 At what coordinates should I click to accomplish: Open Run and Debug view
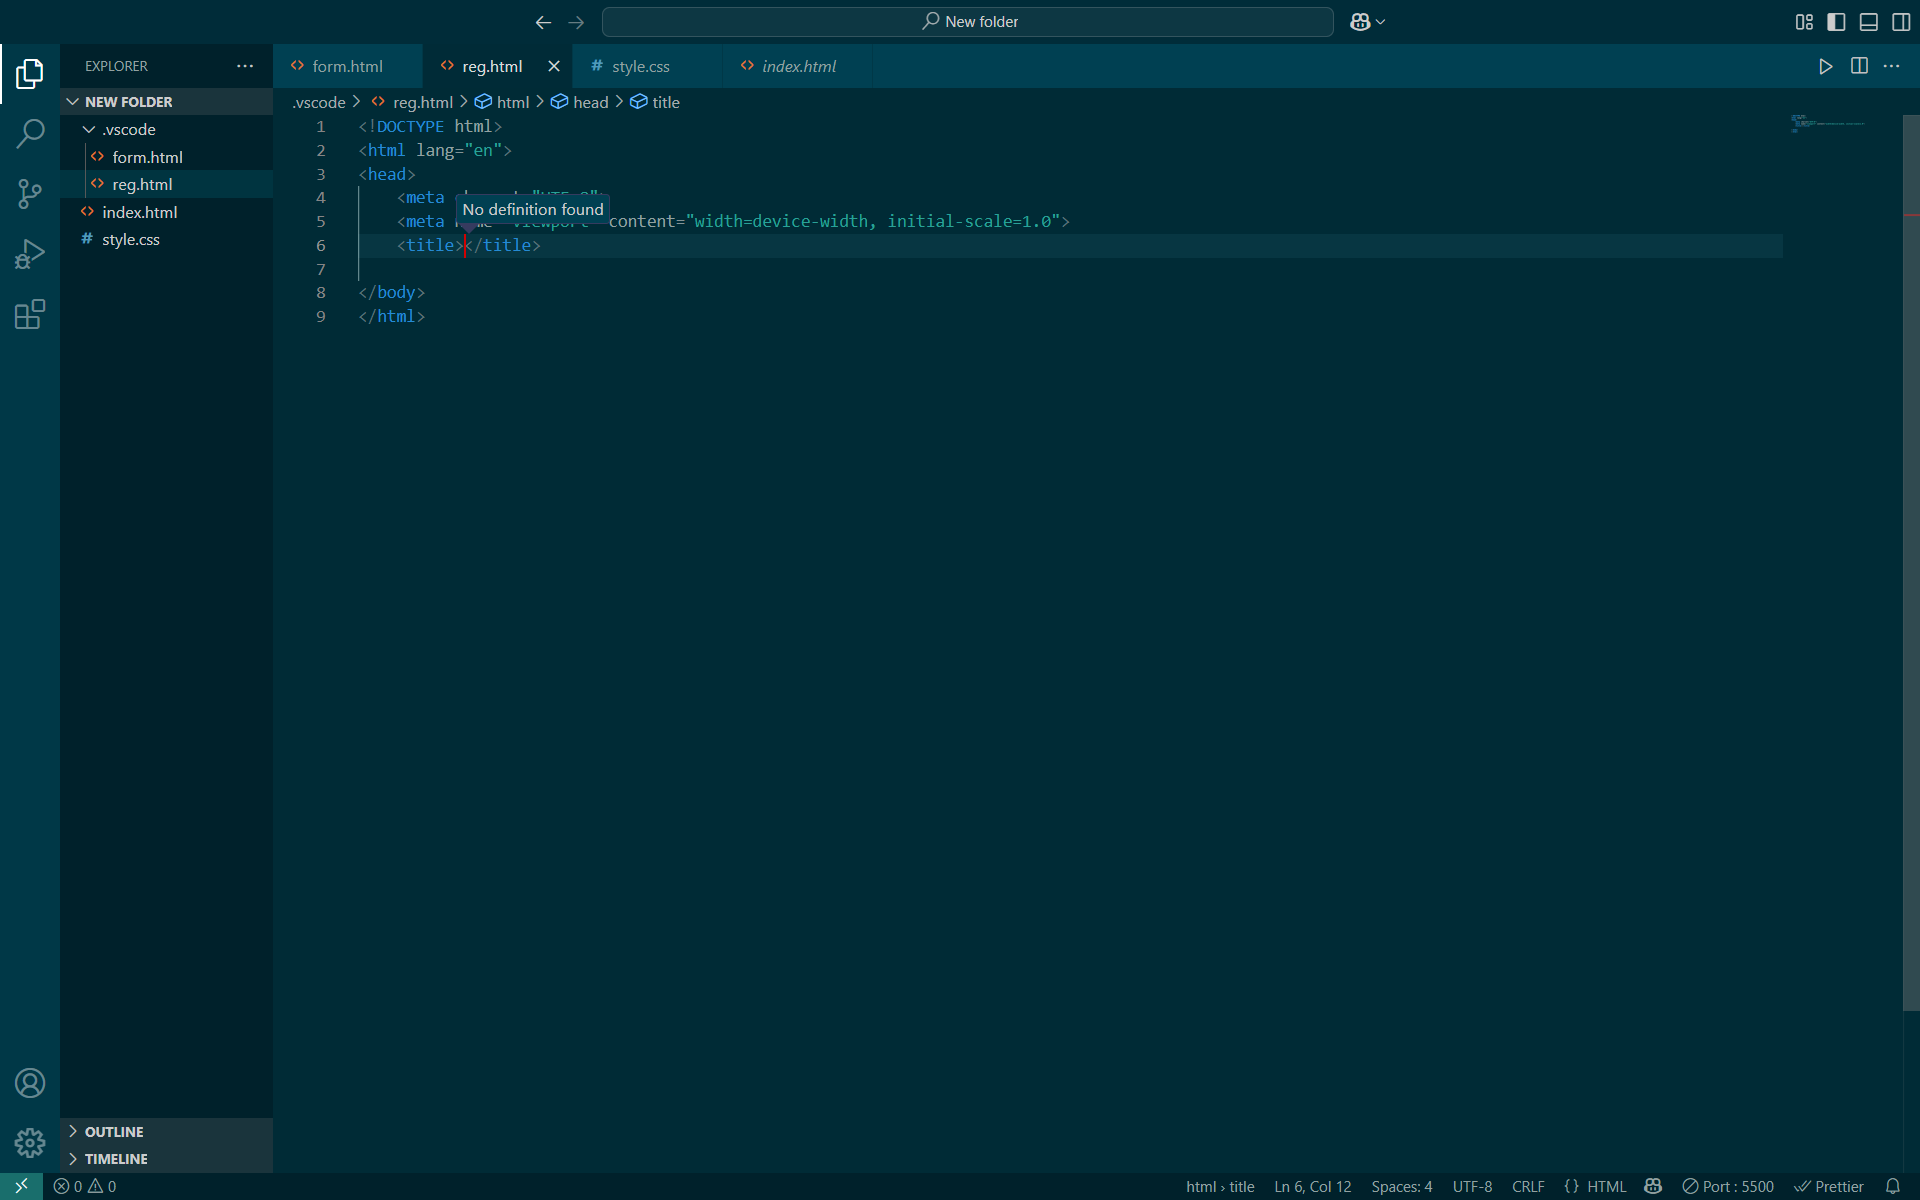coord(30,254)
